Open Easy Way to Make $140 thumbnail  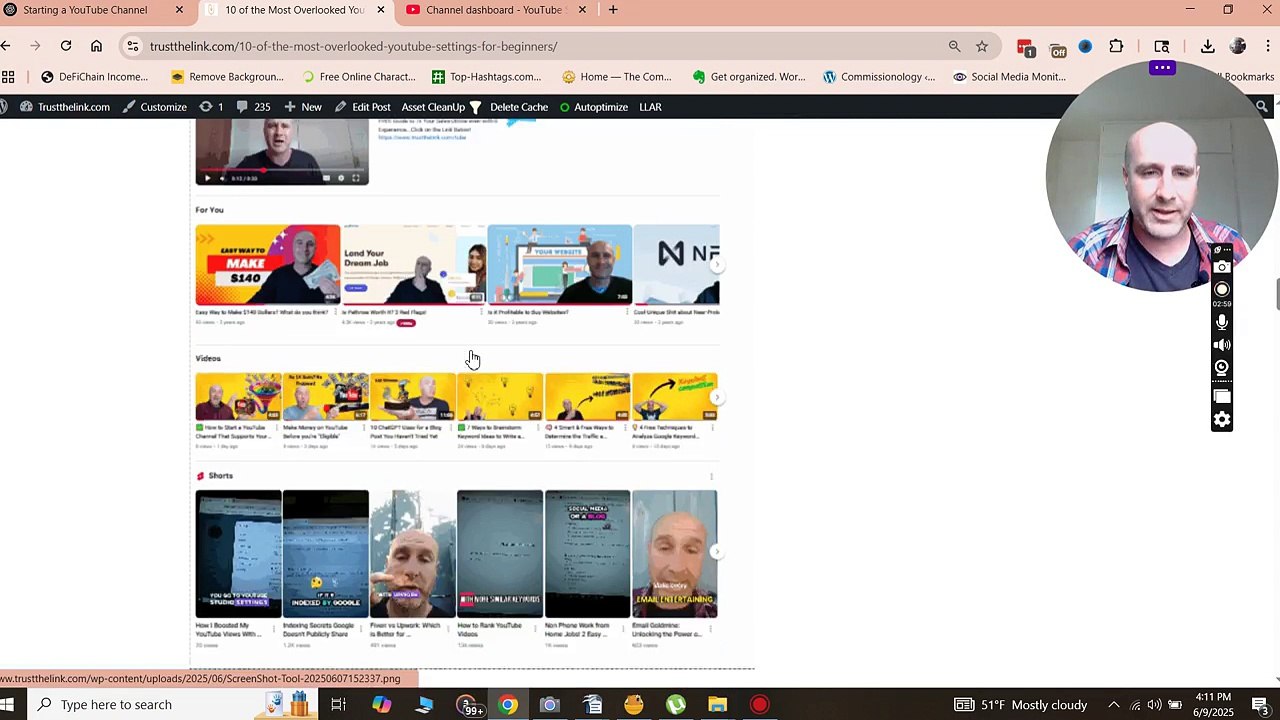click(x=268, y=265)
